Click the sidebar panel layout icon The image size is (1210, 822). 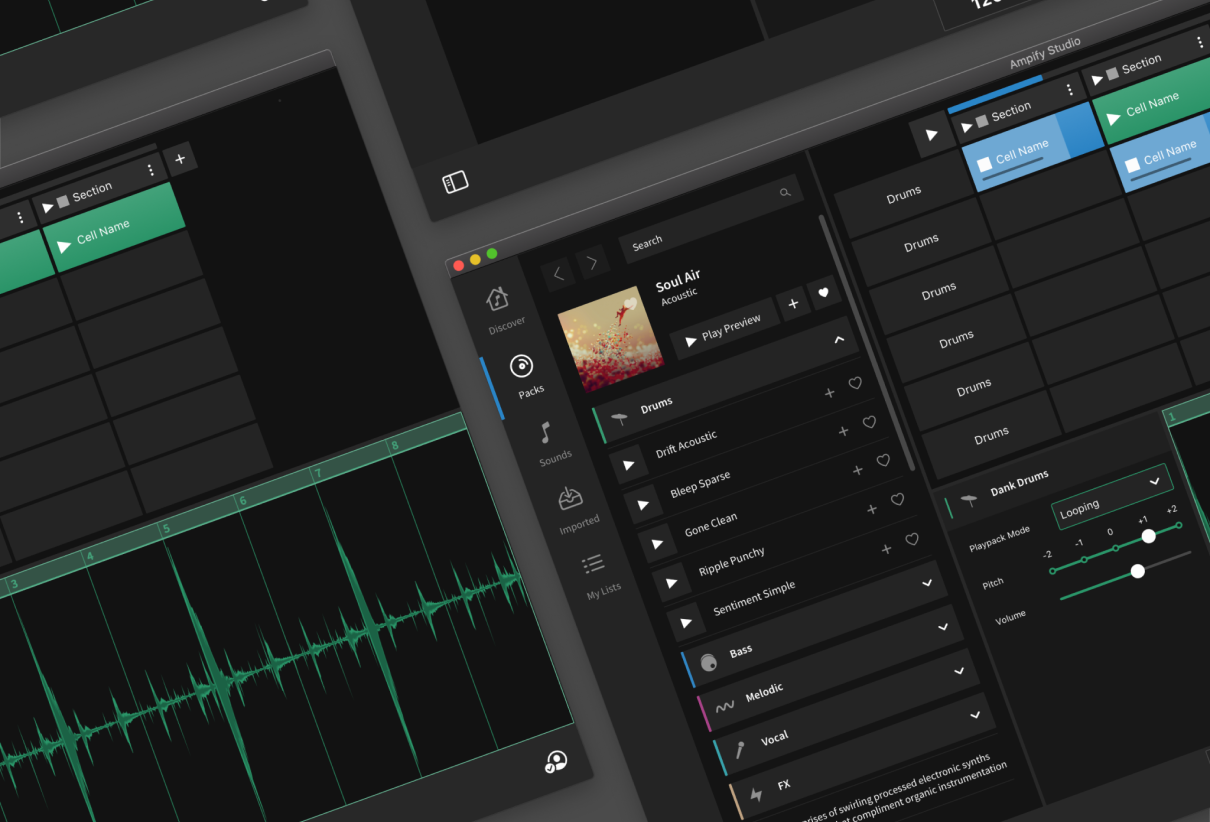coord(455,182)
